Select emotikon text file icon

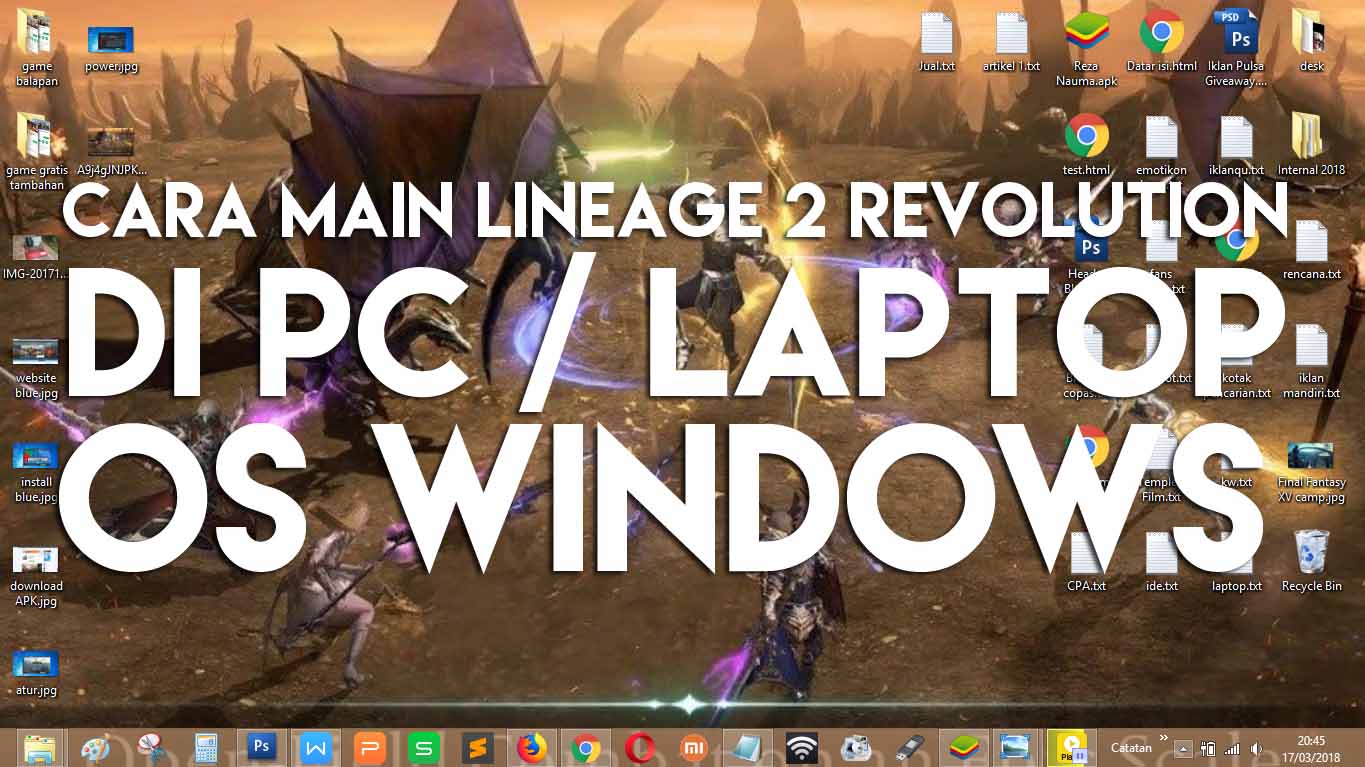pos(1161,146)
